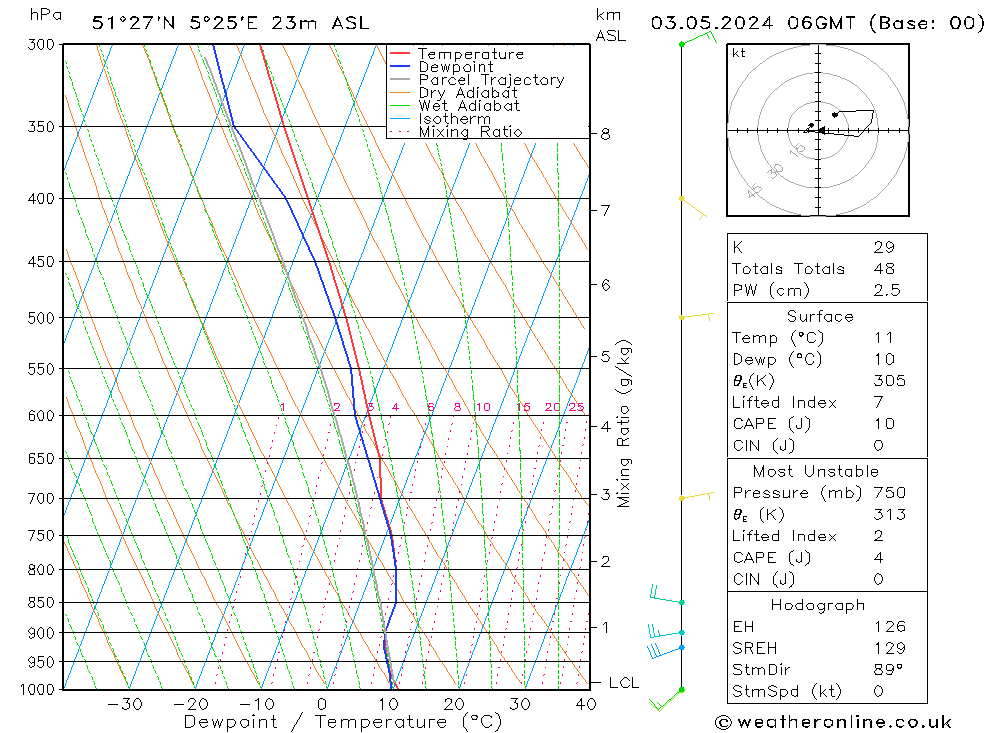
Task: Click the Surface section heading
Action: [x=820, y=317]
